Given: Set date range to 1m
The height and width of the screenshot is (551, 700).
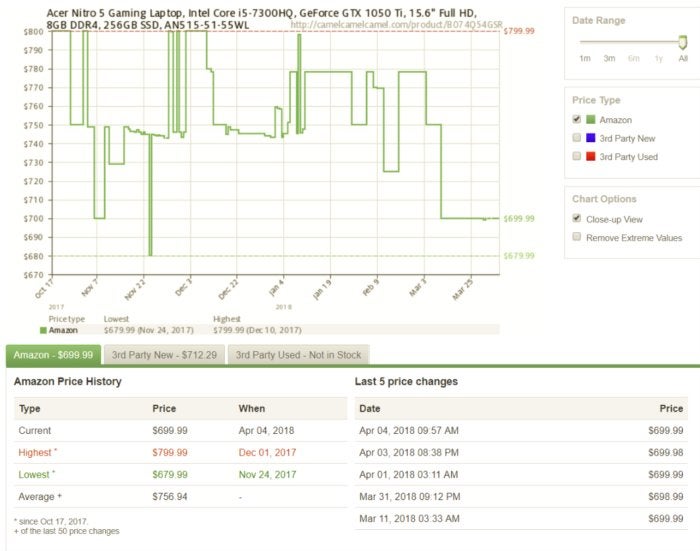Looking at the screenshot, I should click(x=585, y=58).
